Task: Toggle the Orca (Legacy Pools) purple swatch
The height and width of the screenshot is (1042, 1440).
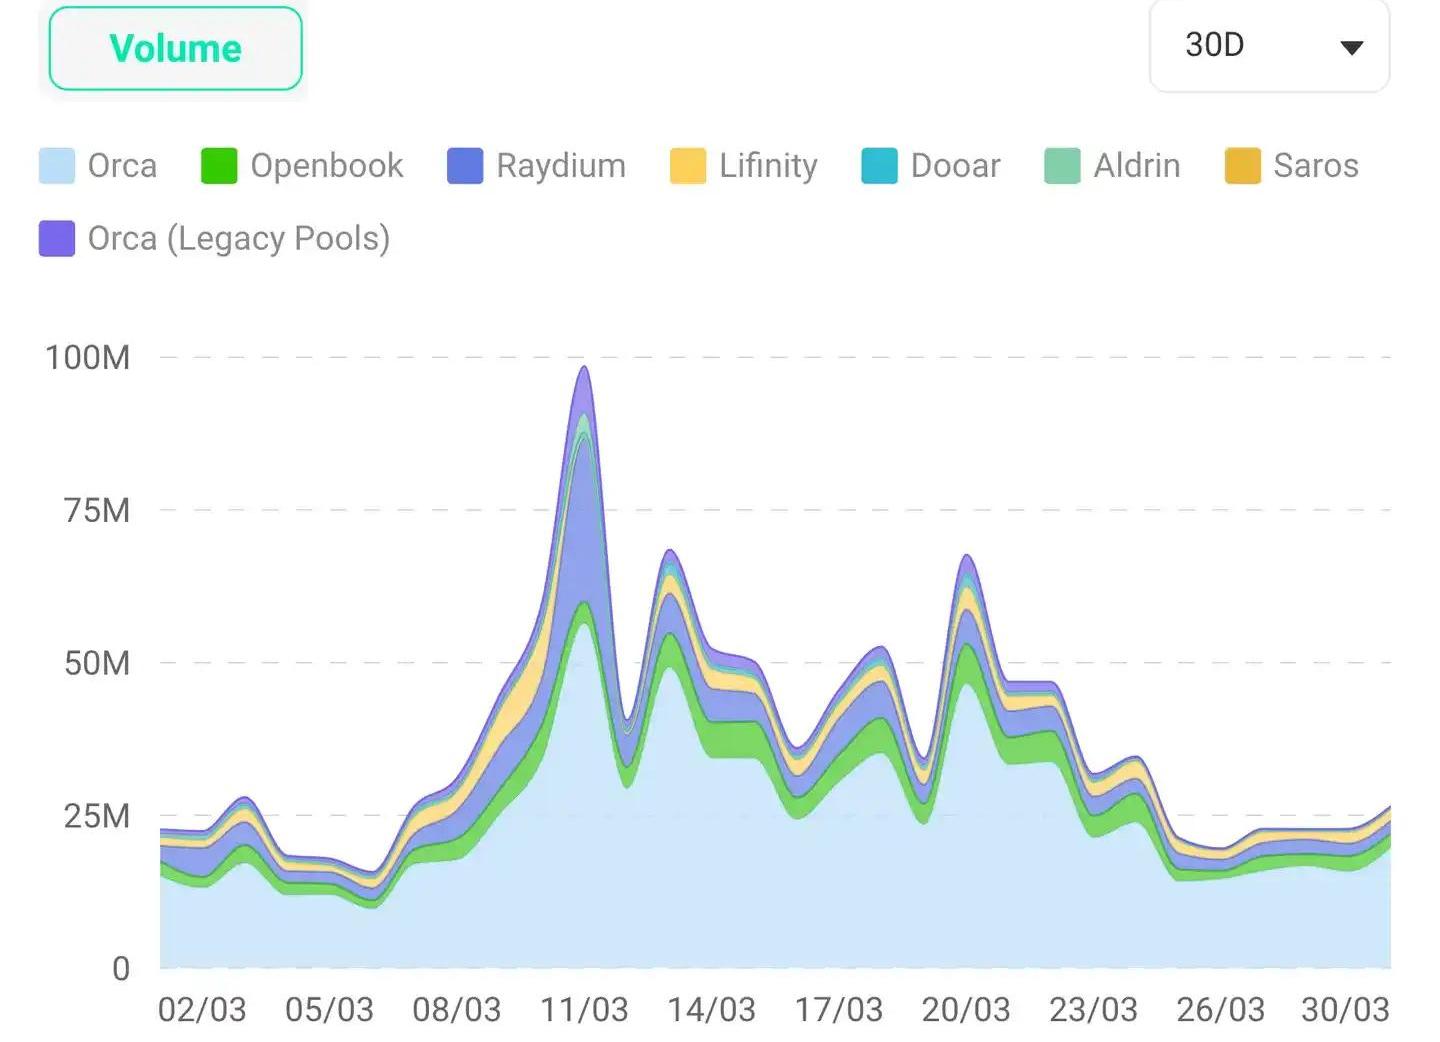Action: click(57, 239)
